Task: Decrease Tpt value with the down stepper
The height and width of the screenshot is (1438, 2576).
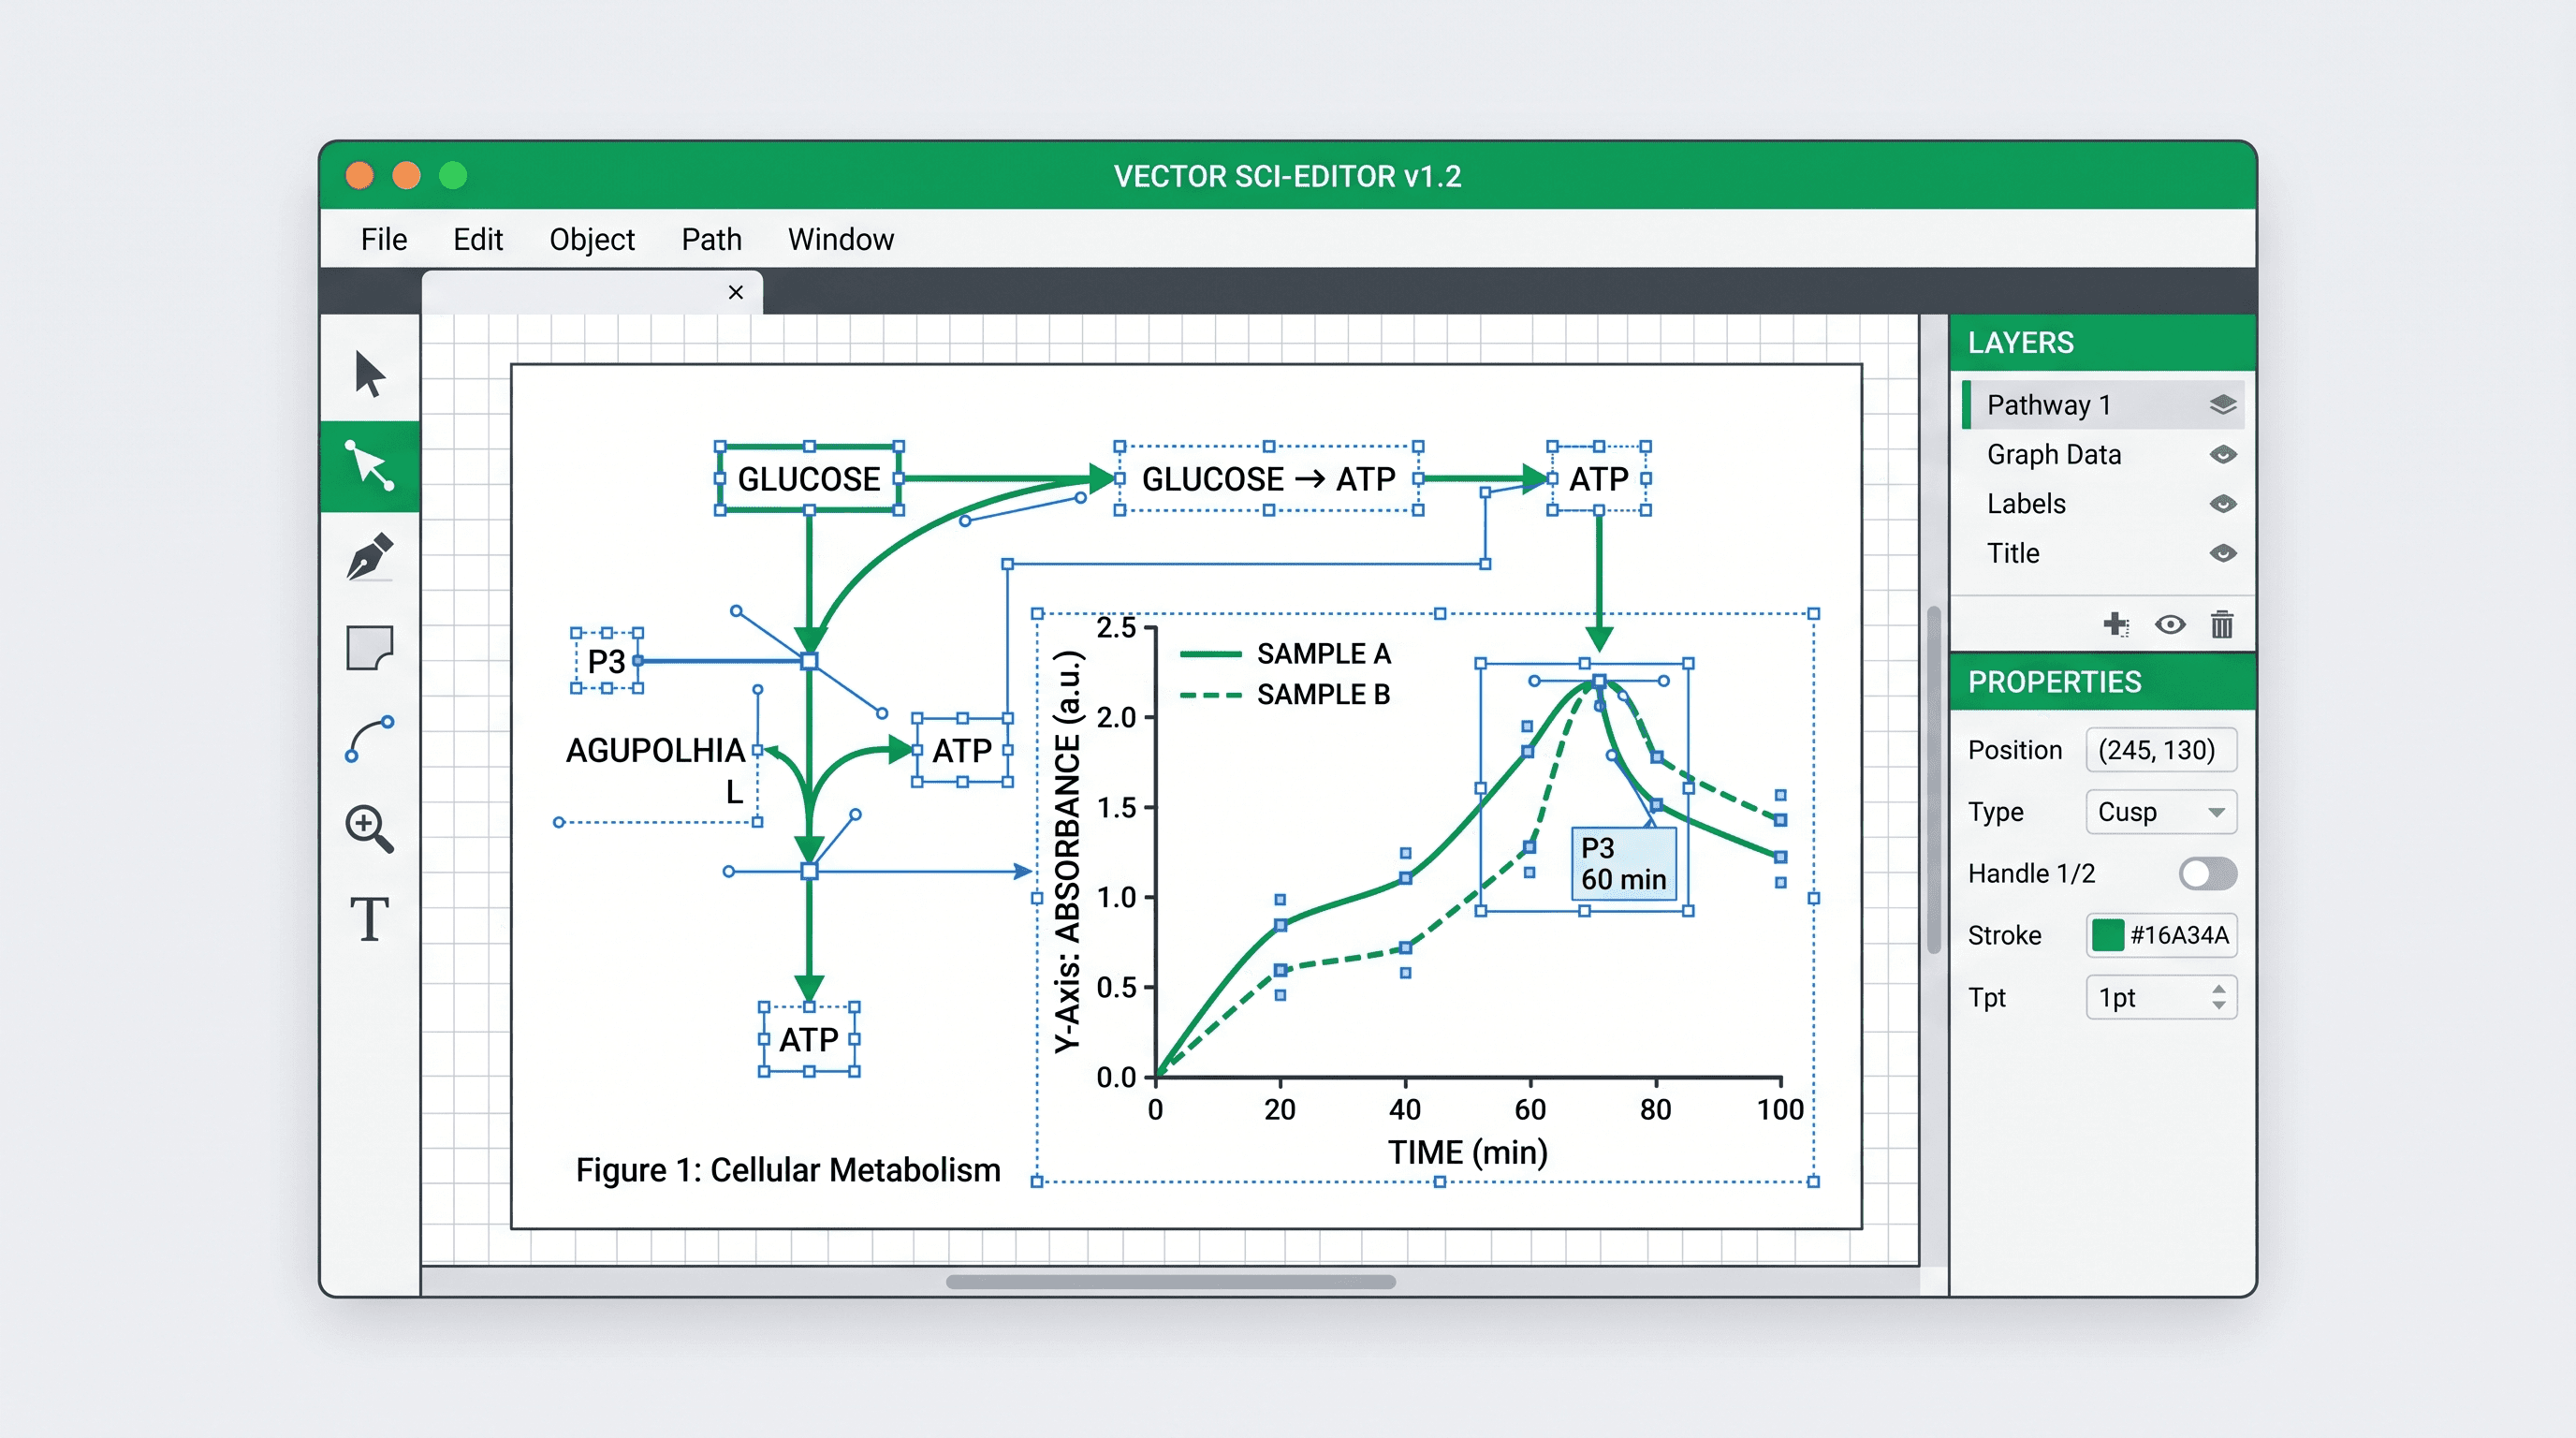Action: [x=2219, y=1005]
